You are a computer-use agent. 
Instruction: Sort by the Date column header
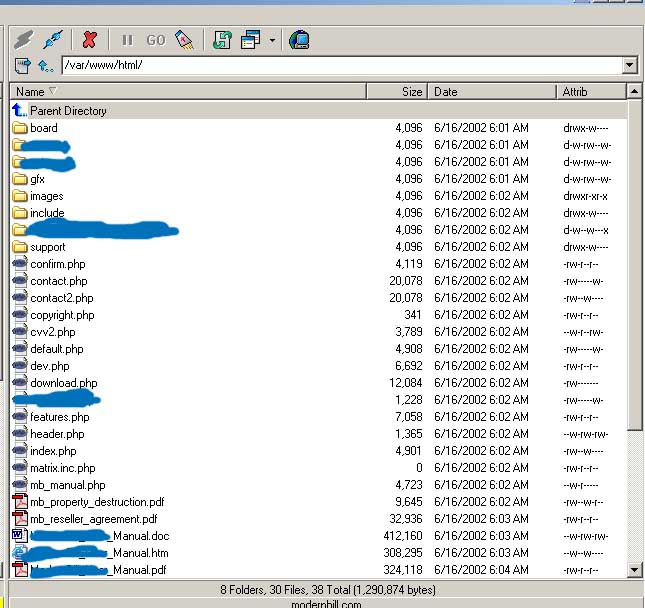click(490, 91)
